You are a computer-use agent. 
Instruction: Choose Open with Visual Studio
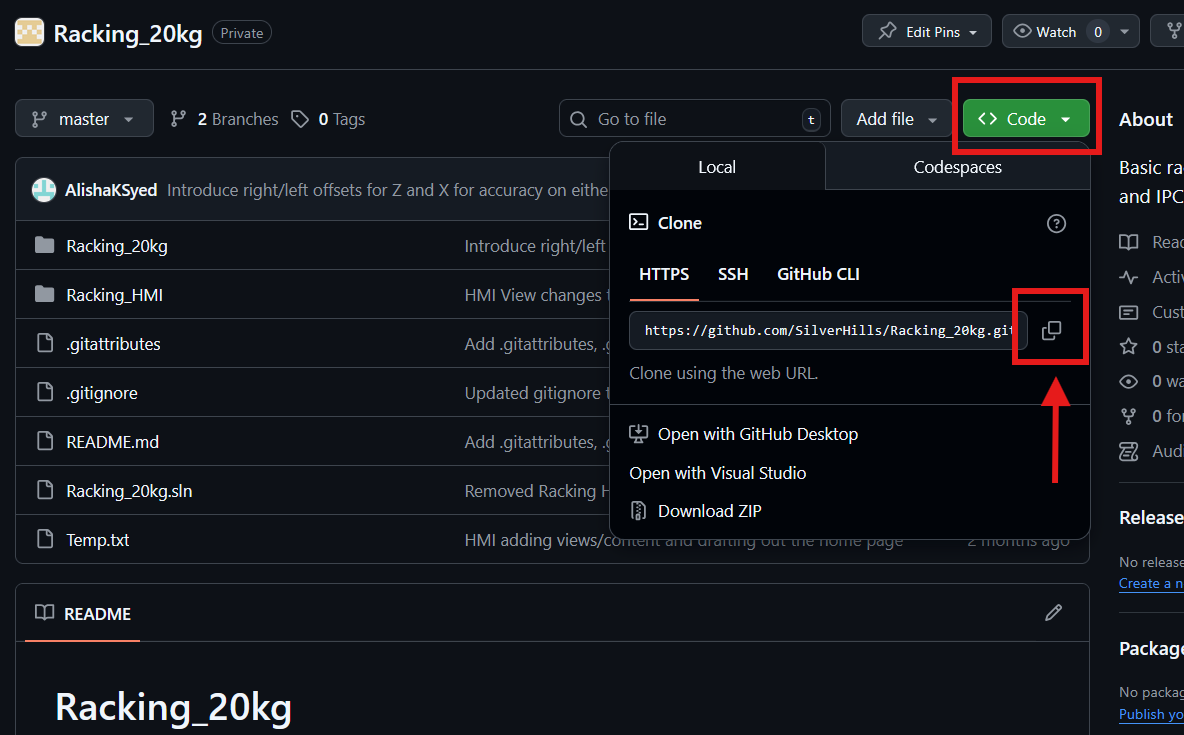[x=717, y=473]
